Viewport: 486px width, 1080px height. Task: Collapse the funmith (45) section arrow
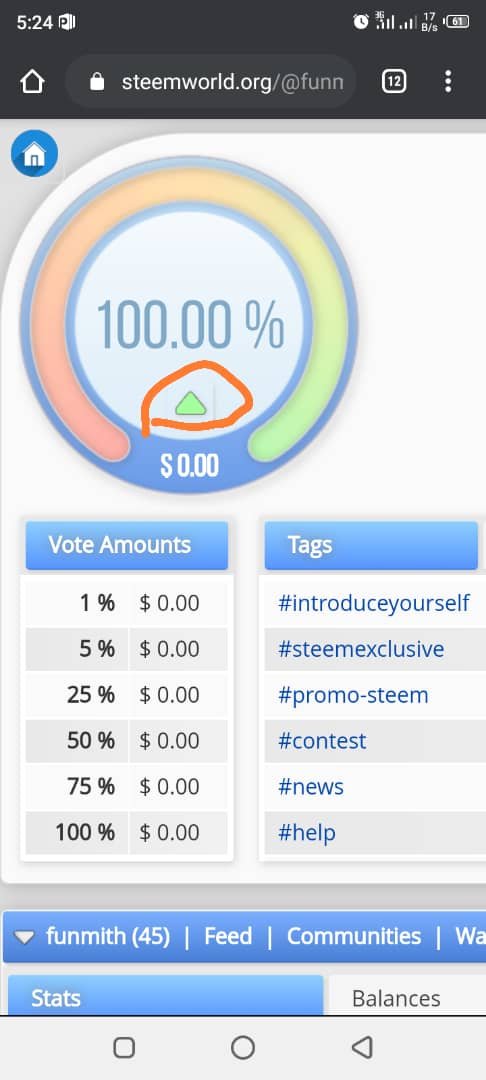point(25,937)
